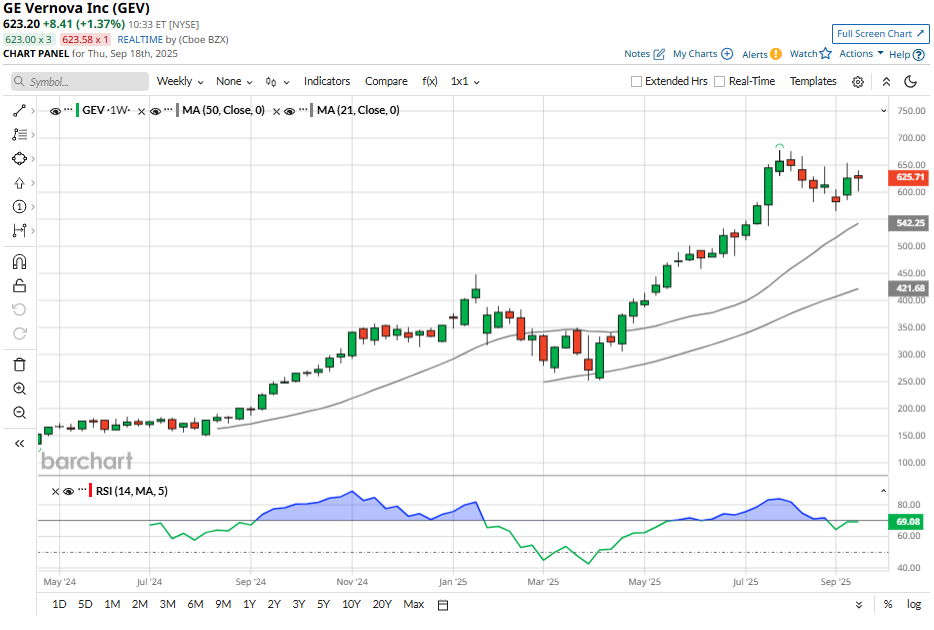
Task: Open the Weekly period dropdown
Action: [180, 82]
